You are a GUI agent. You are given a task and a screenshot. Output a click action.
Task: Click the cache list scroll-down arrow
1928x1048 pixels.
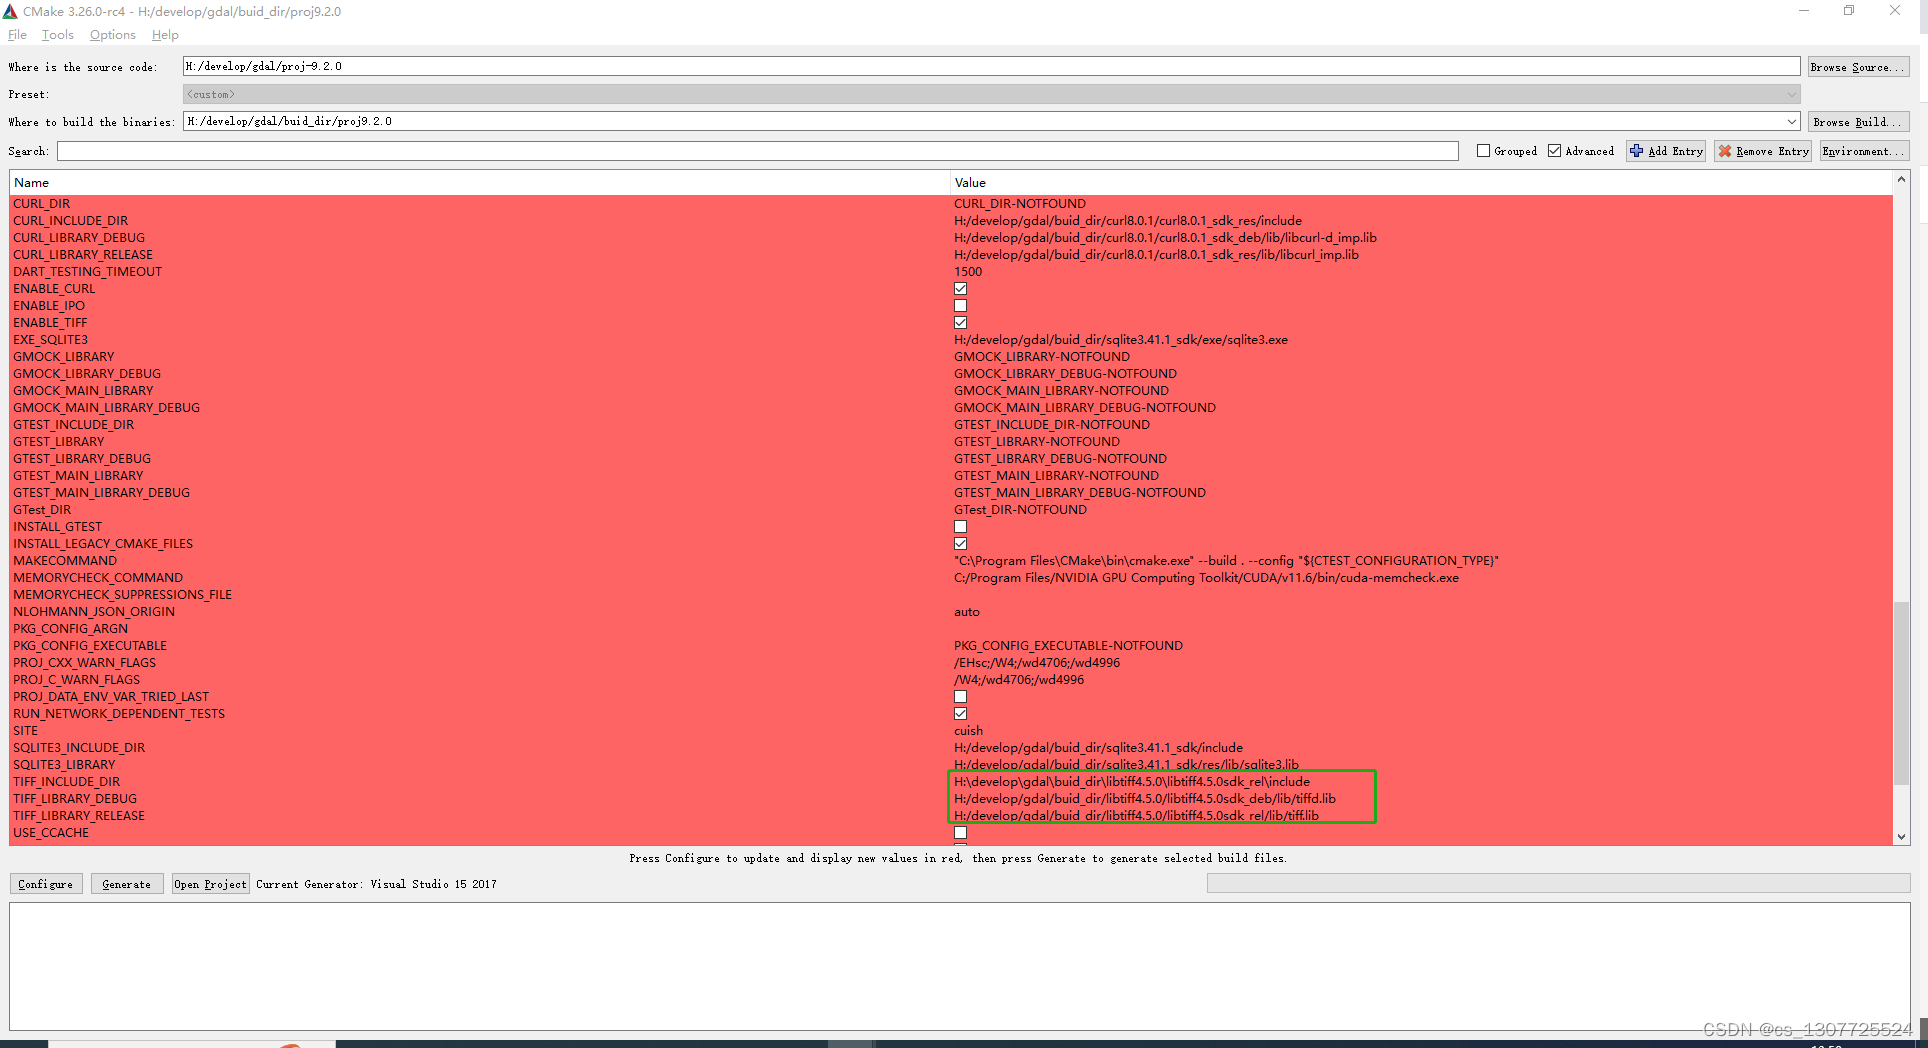1901,837
